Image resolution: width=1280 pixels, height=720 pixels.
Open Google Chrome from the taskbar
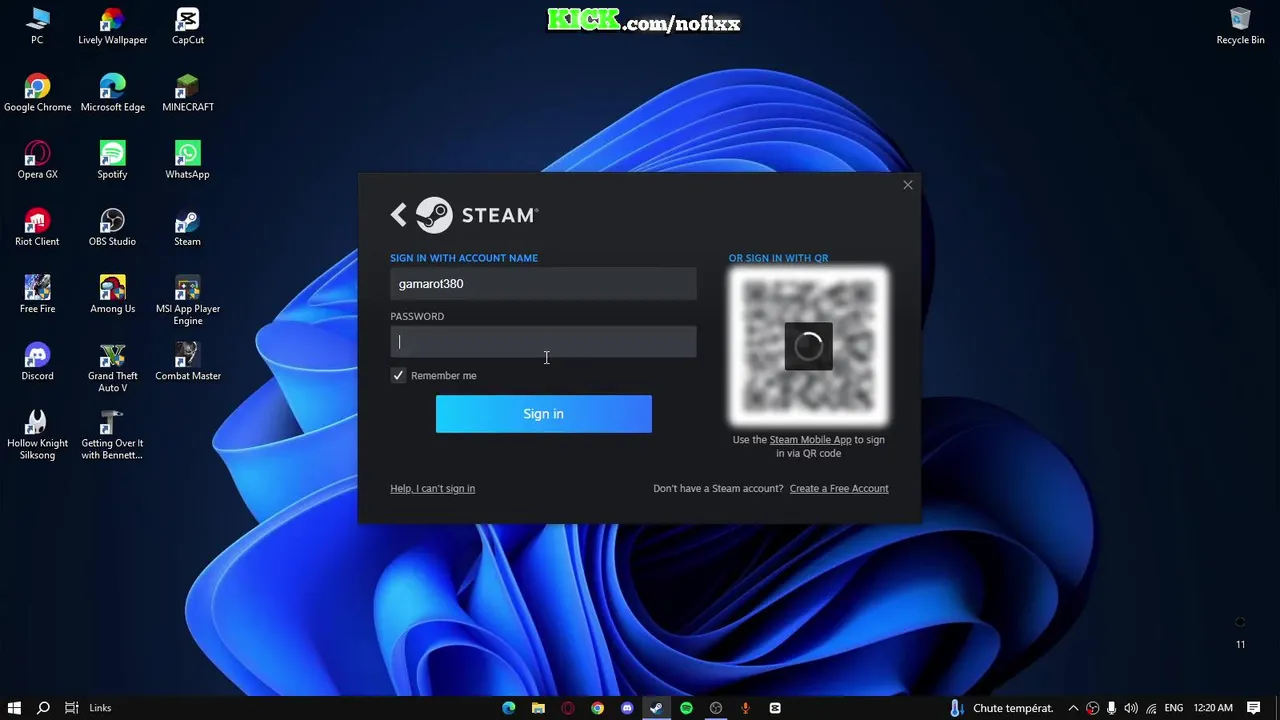click(x=597, y=708)
